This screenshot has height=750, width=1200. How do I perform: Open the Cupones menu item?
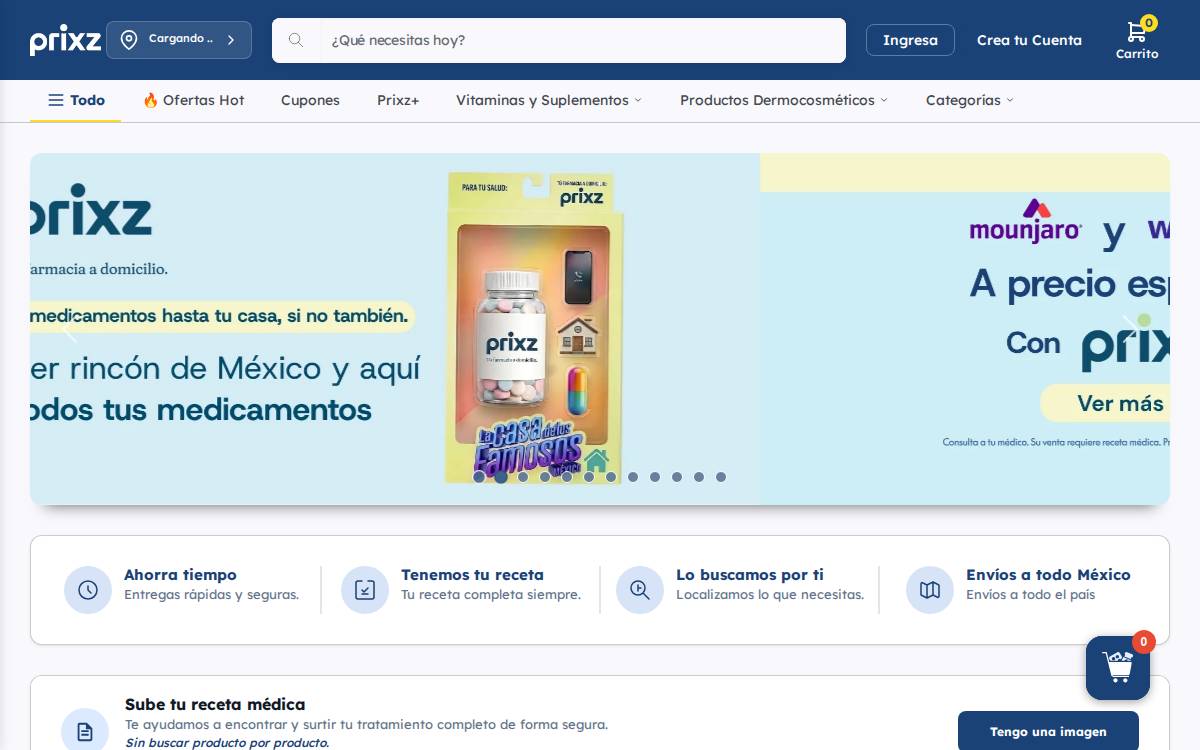[x=310, y=100]
